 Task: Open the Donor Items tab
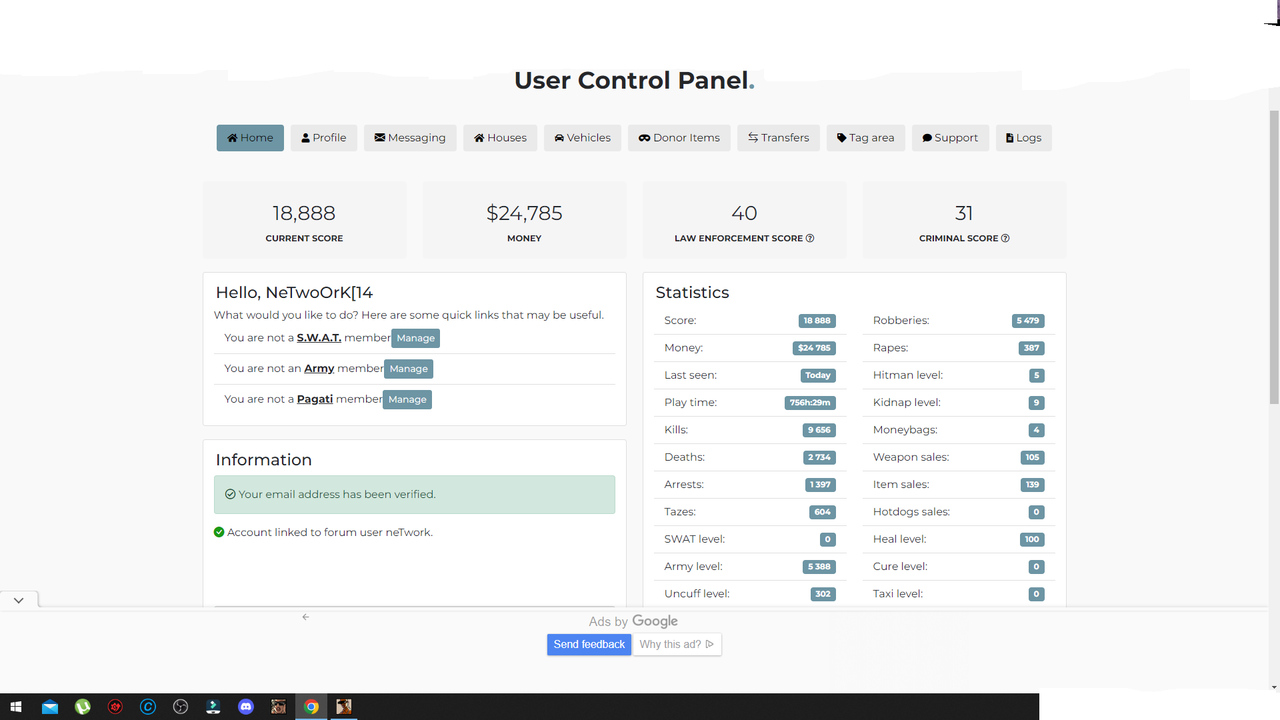[x=679, y=138]
